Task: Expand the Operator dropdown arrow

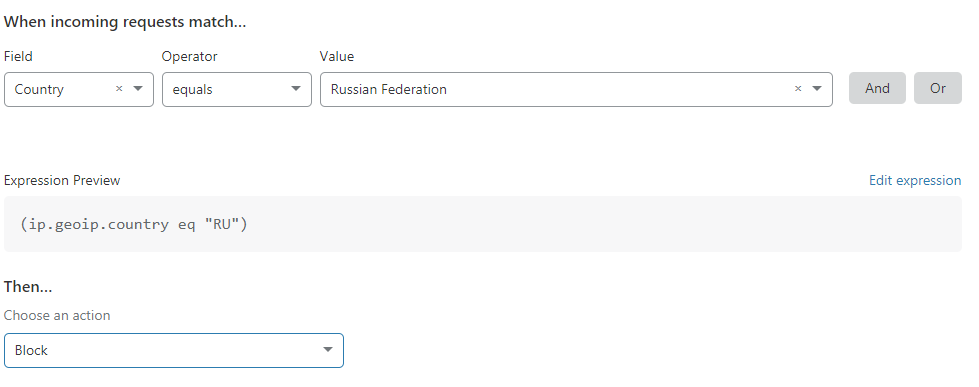Action: (296, 89)
